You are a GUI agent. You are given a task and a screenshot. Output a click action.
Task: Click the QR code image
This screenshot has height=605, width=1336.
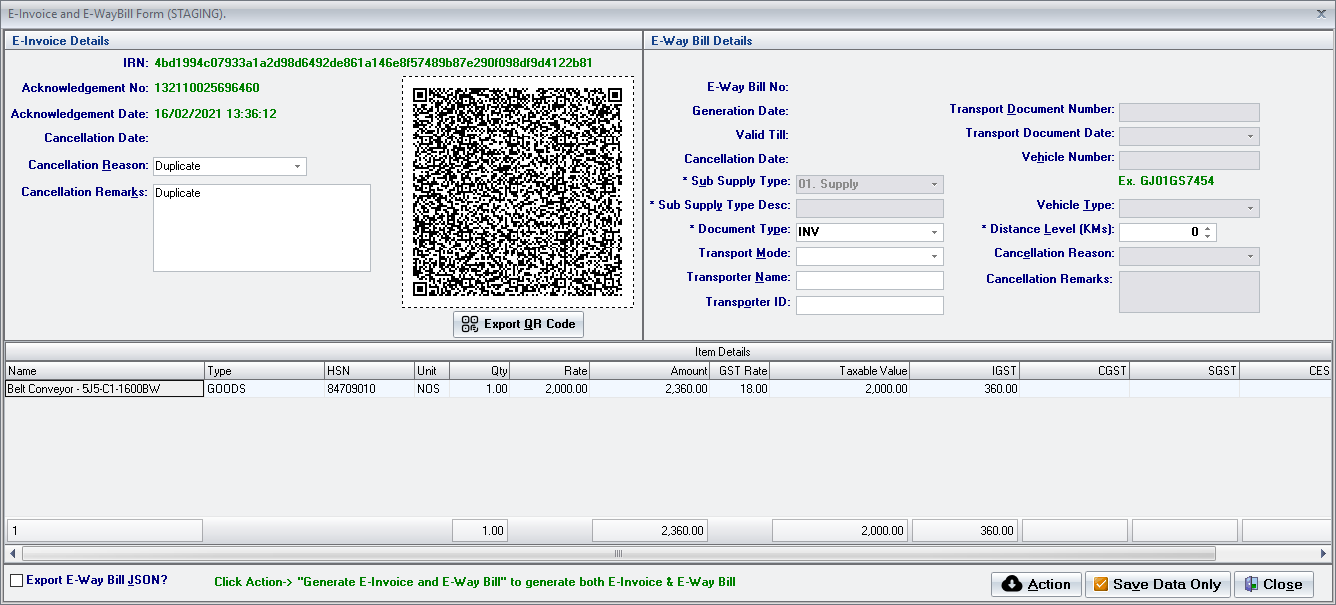click(x=518, y=192)
